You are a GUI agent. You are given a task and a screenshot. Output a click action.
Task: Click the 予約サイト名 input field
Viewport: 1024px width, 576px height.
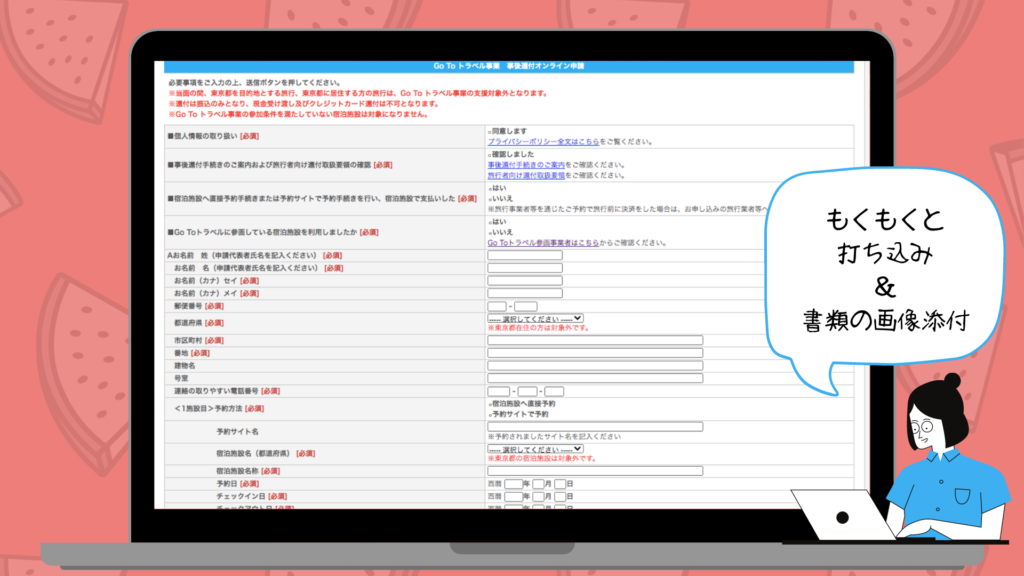coord(595,426)
